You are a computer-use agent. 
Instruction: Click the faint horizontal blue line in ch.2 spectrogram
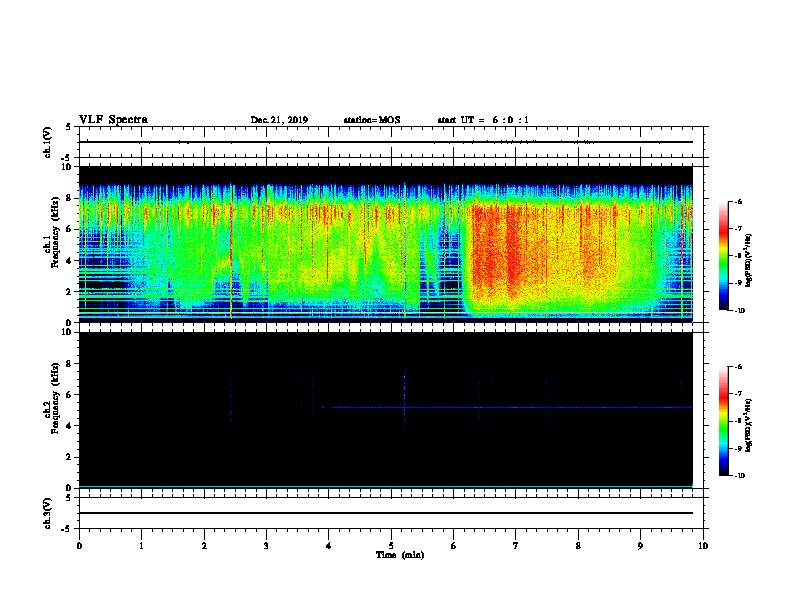point(511,407)
